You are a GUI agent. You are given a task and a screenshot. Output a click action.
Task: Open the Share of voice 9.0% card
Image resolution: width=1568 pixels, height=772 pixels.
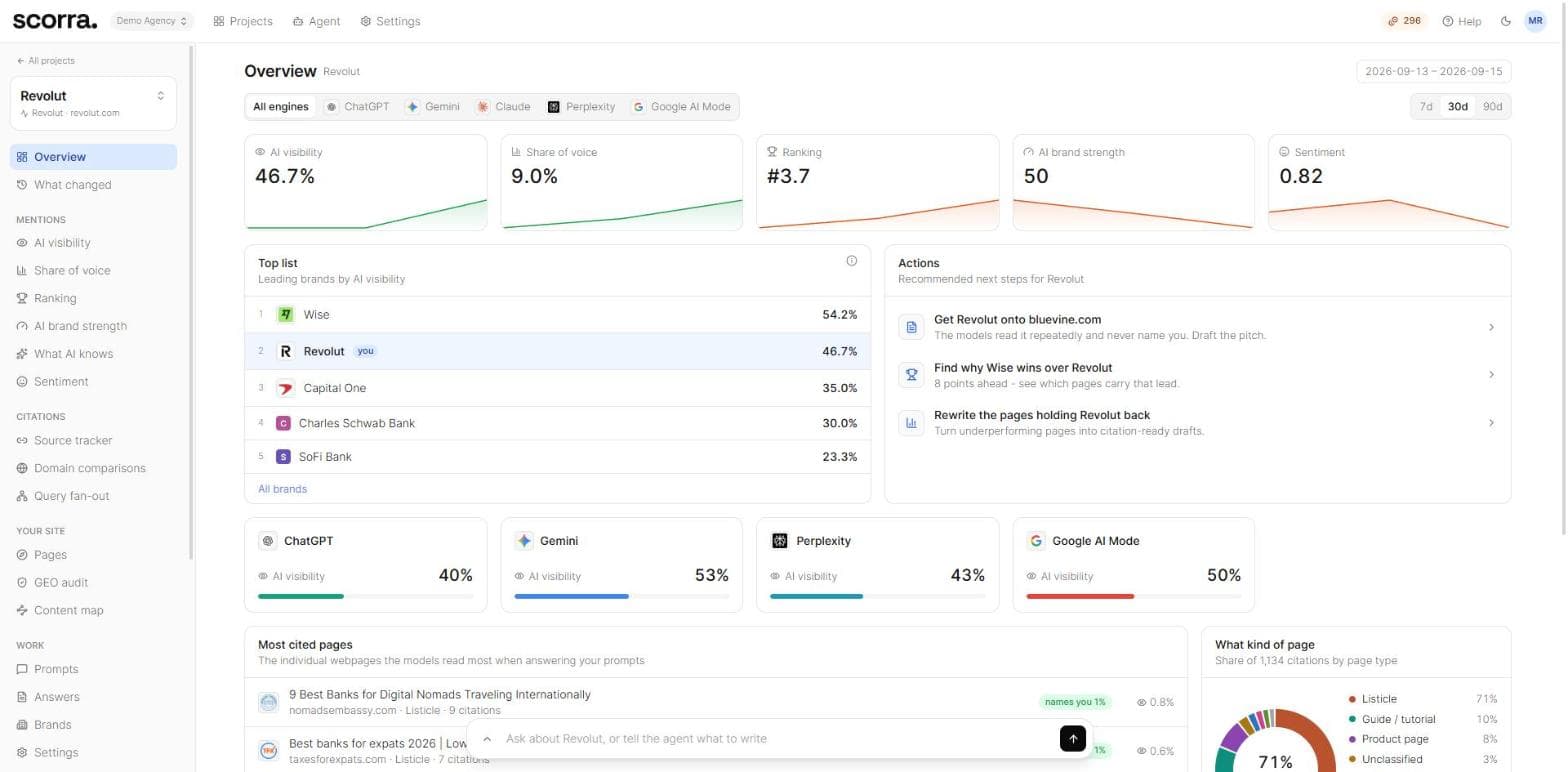[x=622, y=183]
